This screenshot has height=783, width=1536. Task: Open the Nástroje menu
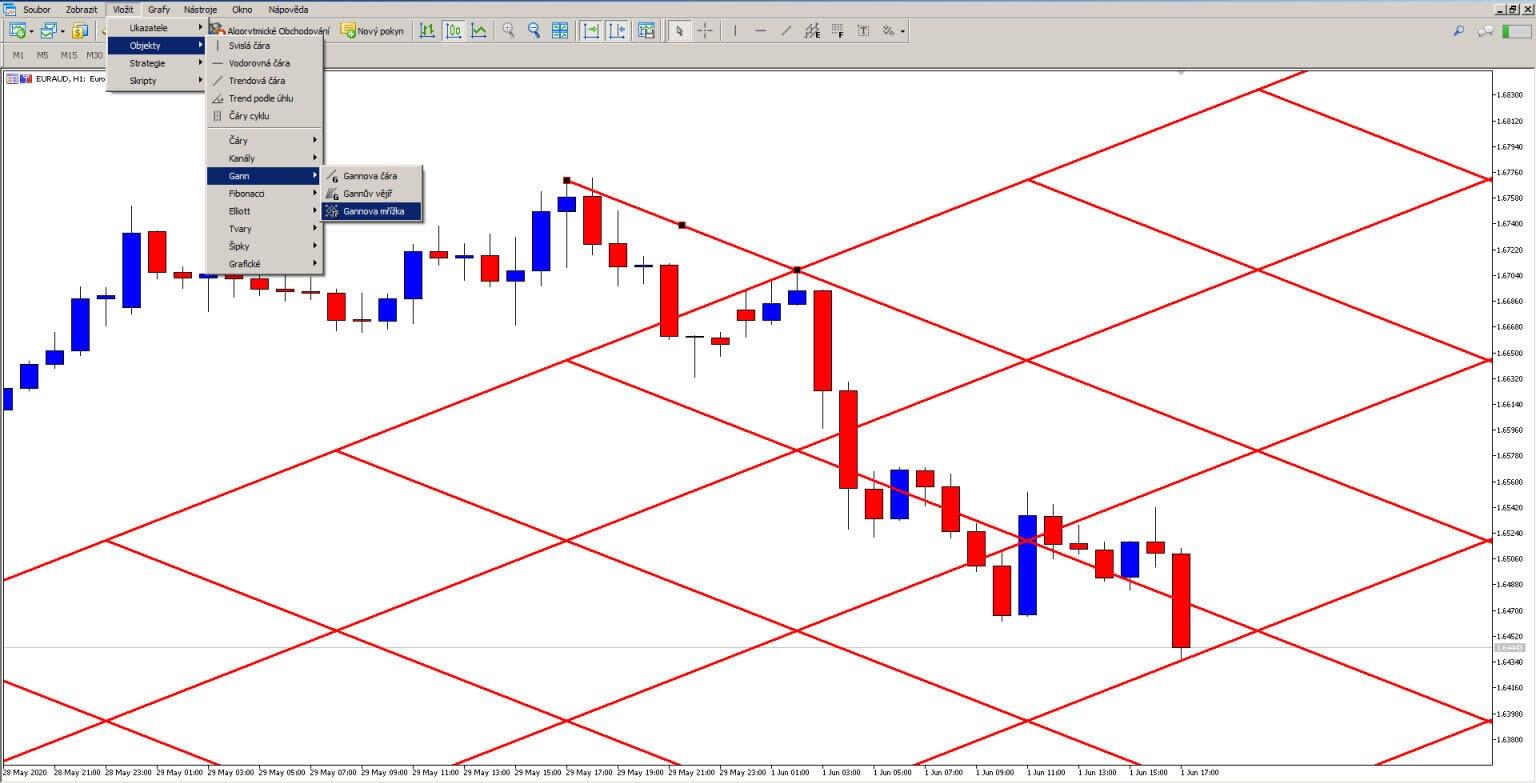pos(200,9)
